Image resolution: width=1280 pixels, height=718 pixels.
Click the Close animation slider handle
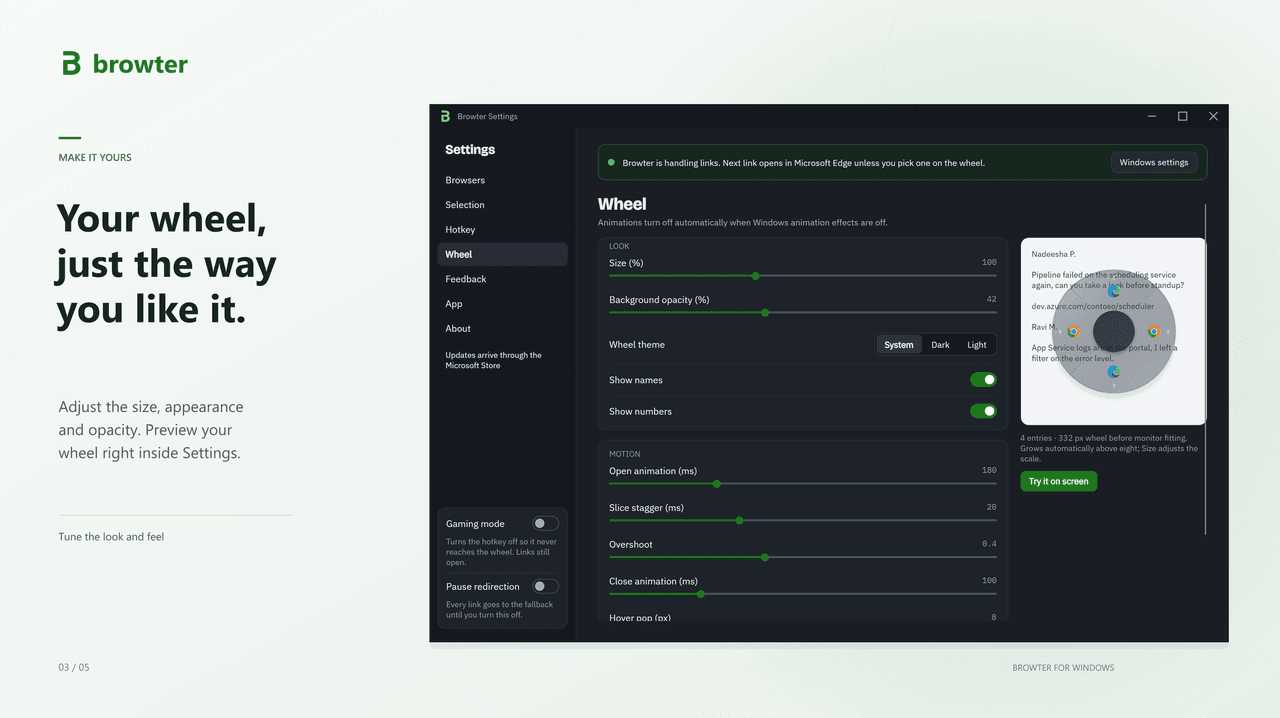(700, 594)
